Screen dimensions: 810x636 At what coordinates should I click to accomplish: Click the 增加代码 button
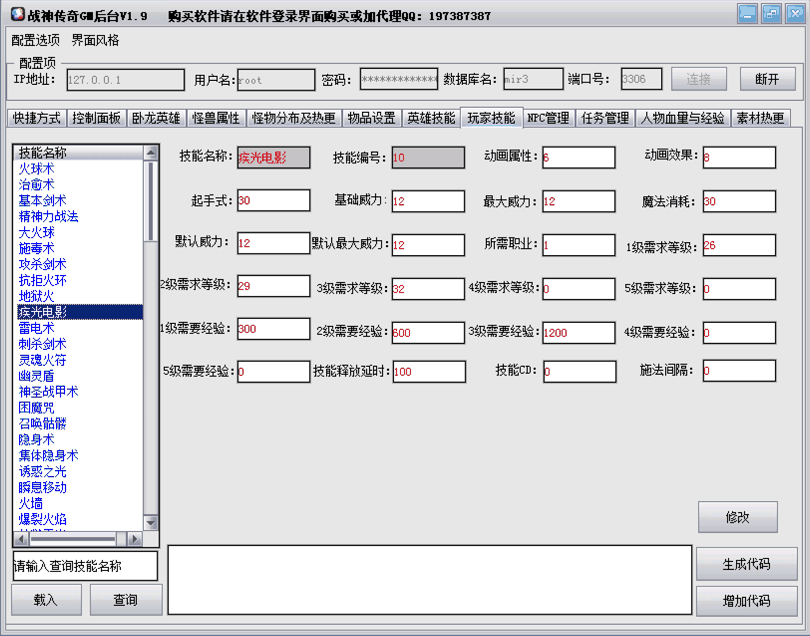(746, 601)
